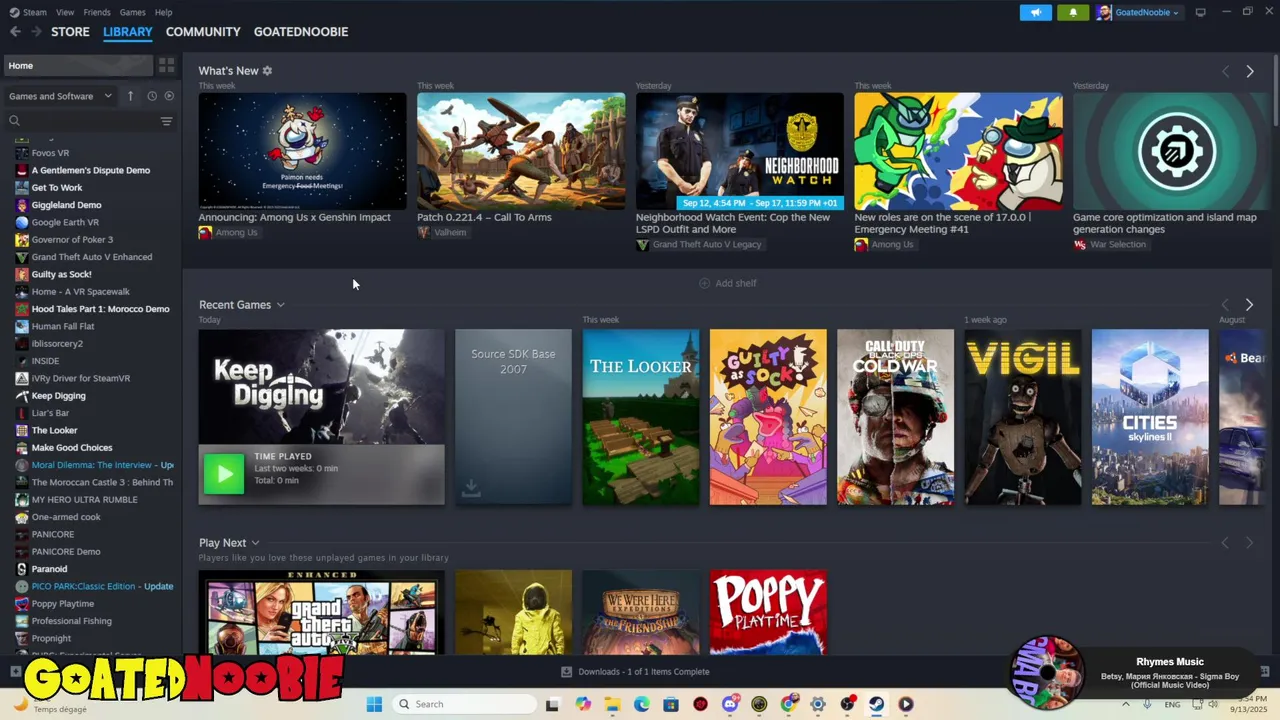Open the Games menu
Image resolution: width=1280 pixels, height=720 pixels.
click(x=132, y=12)
